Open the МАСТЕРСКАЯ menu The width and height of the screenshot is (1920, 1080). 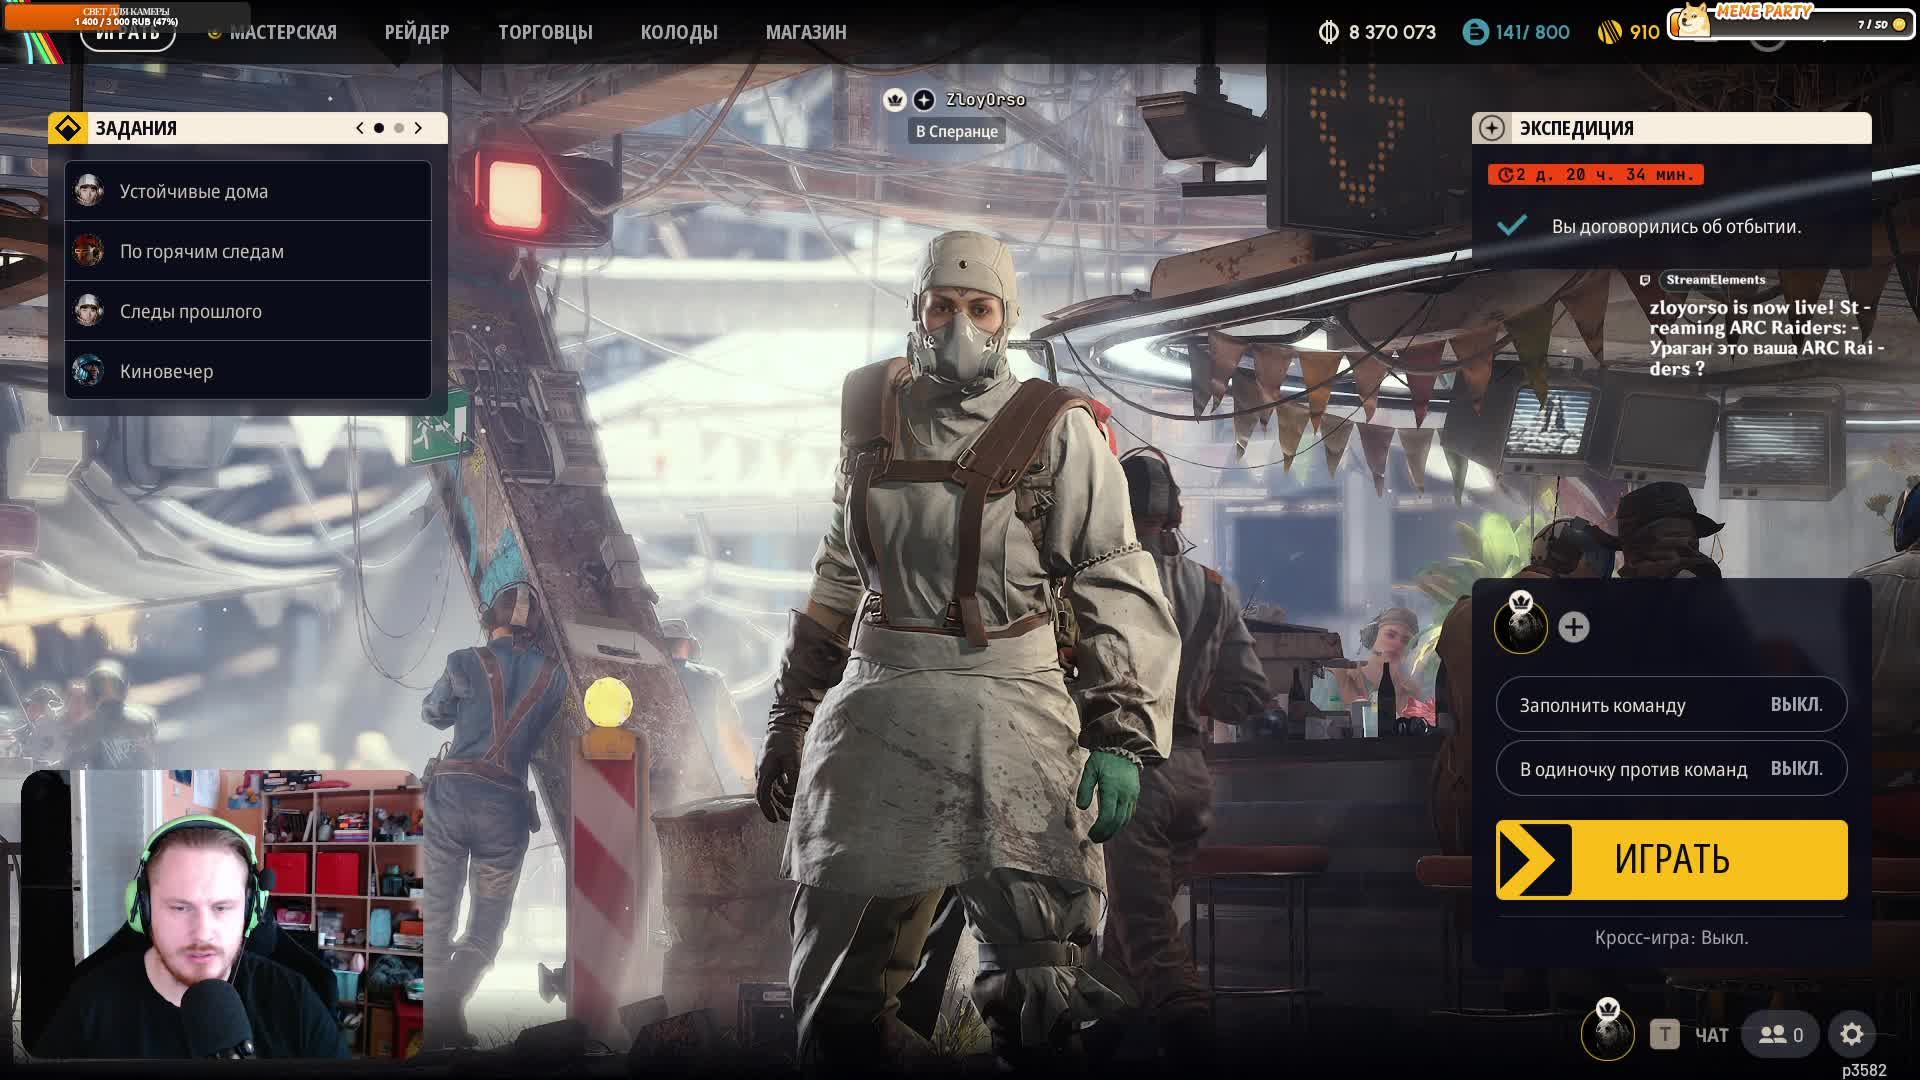point(283,32)
